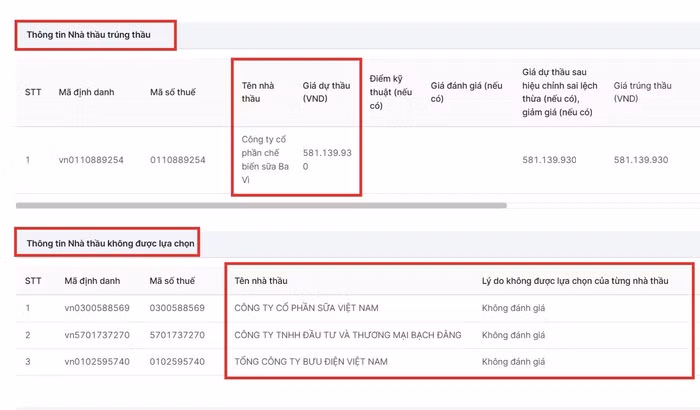This screenshot has width=700, height=410.
Task: Click the "Giá trúng thầu (VND)" column header
Action: (640, 93)
